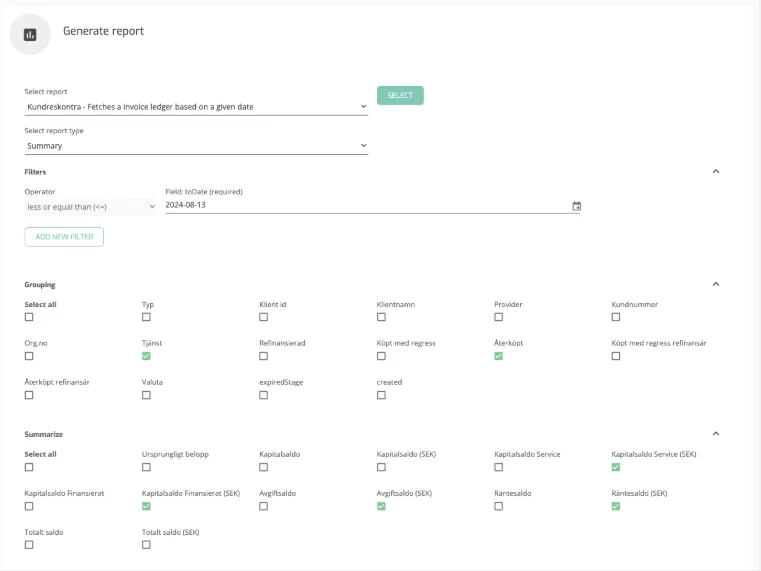The width and height of the screenshot is (761, 571).
Task: Check the Kundnummer checkbox
Action: [616, 317]
